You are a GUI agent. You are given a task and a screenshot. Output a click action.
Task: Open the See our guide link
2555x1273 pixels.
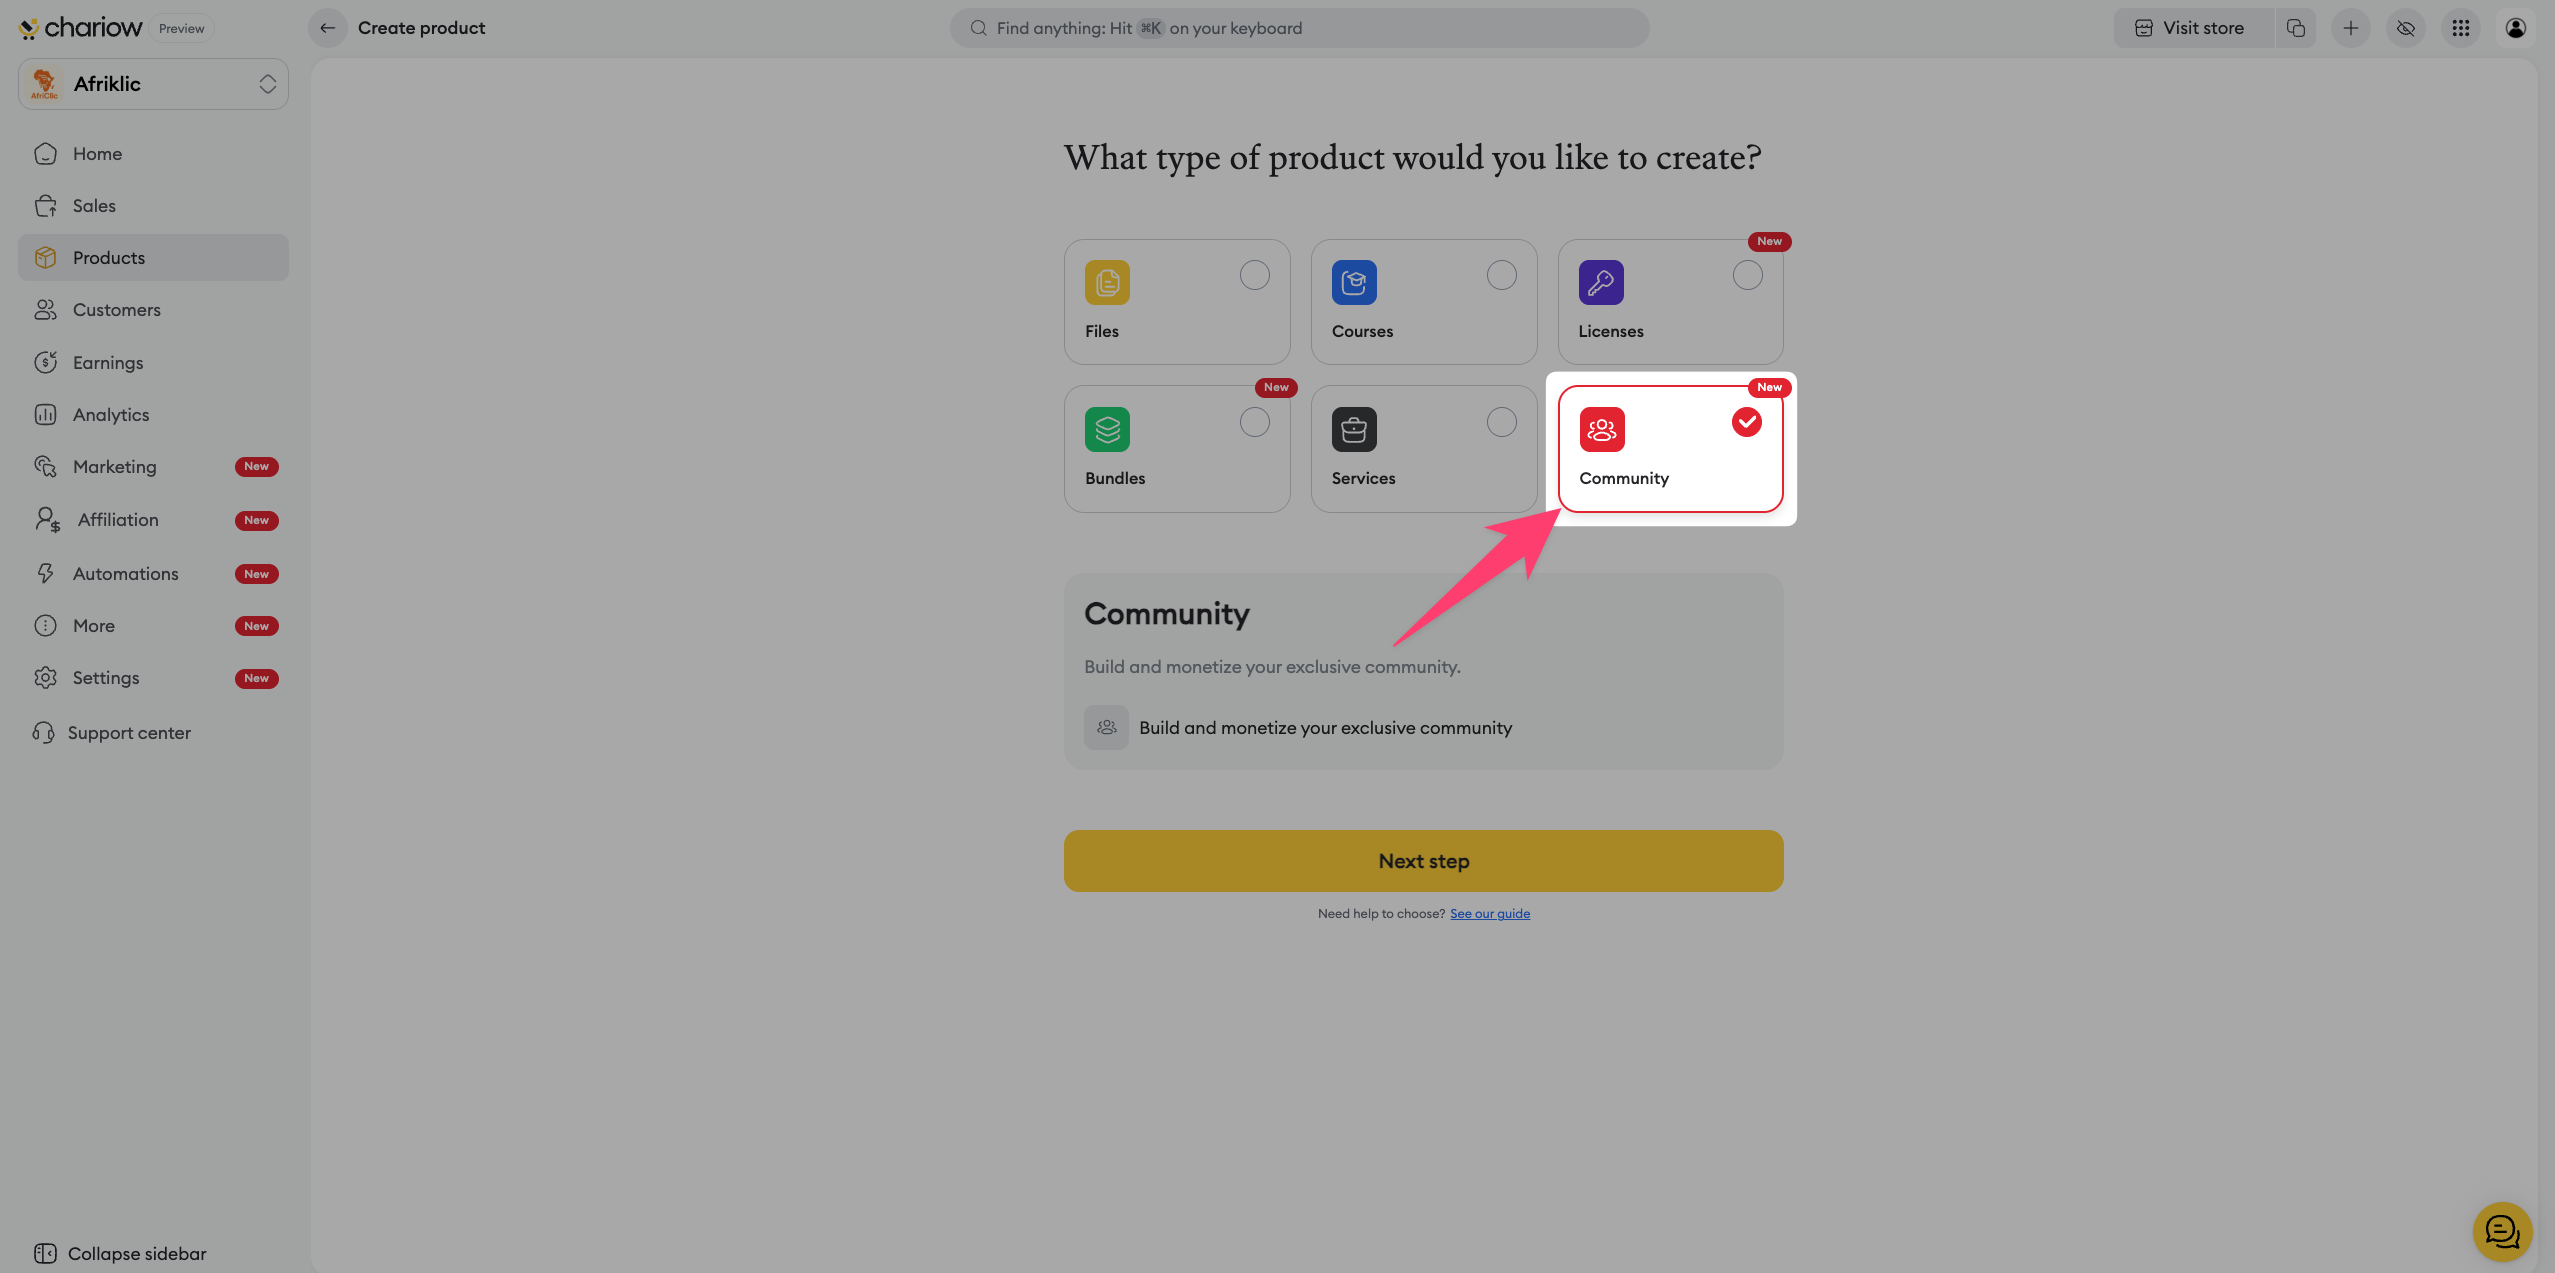1489,914
